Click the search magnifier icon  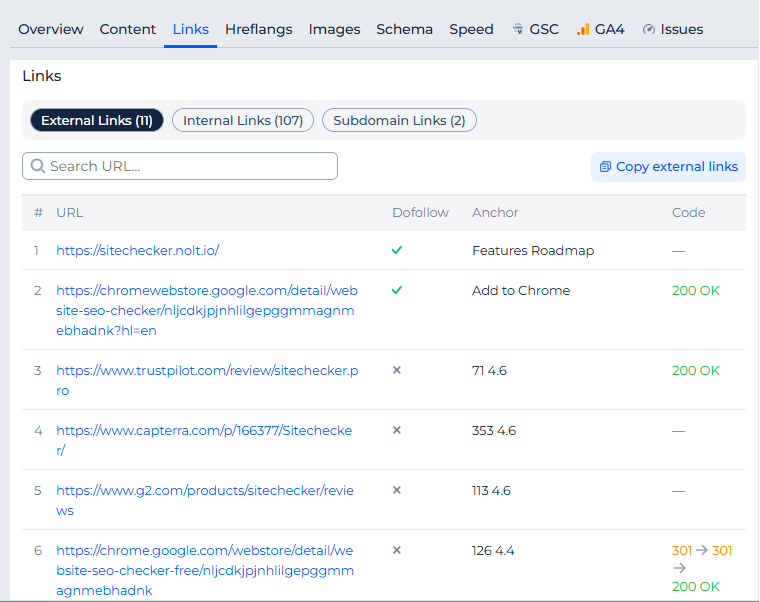point(37,166)
